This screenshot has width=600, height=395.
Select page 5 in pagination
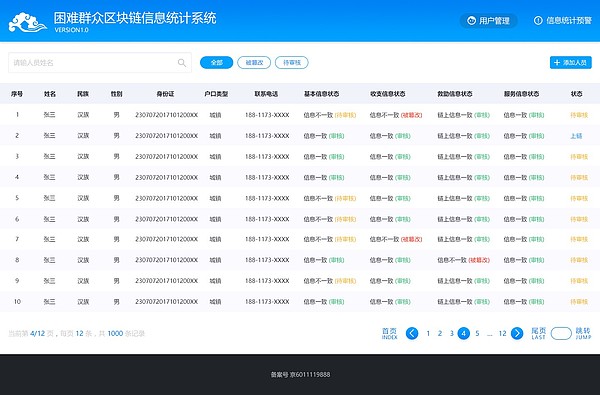coord(477,333)
